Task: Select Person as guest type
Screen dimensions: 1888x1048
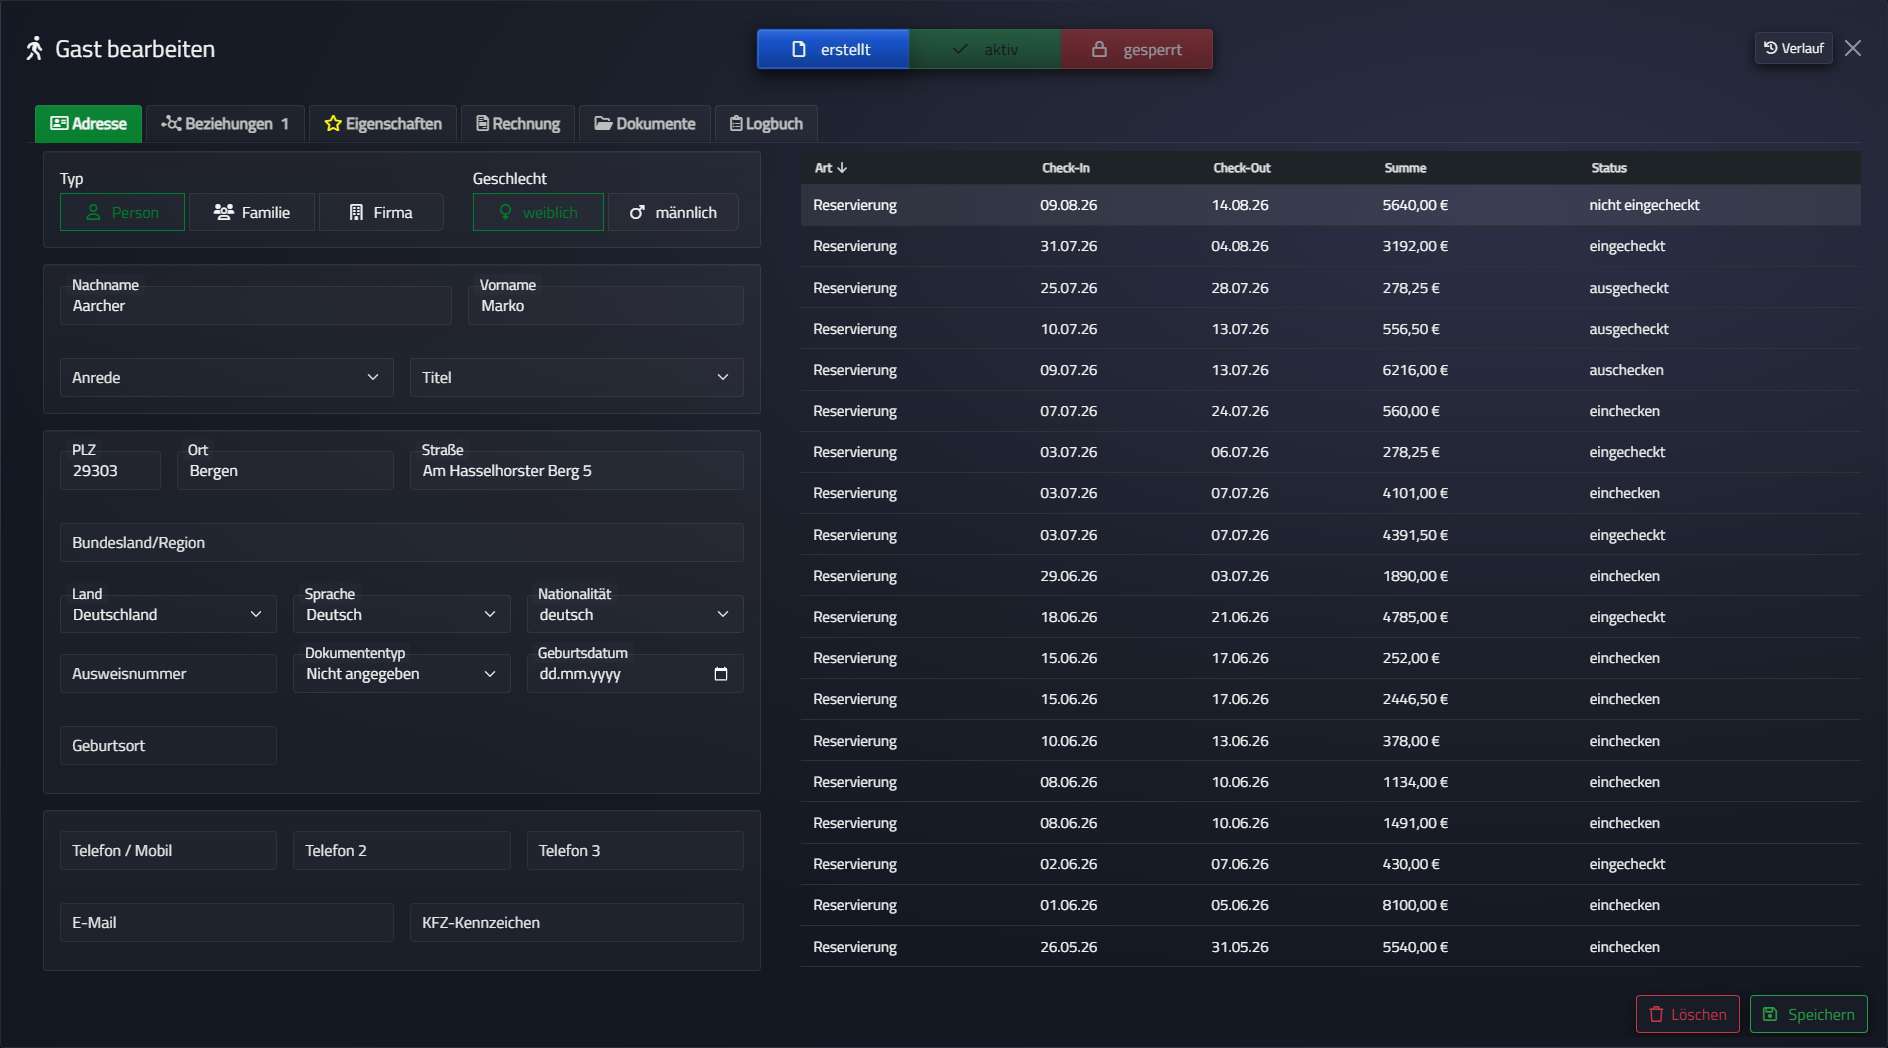Action: pos(122,212)
